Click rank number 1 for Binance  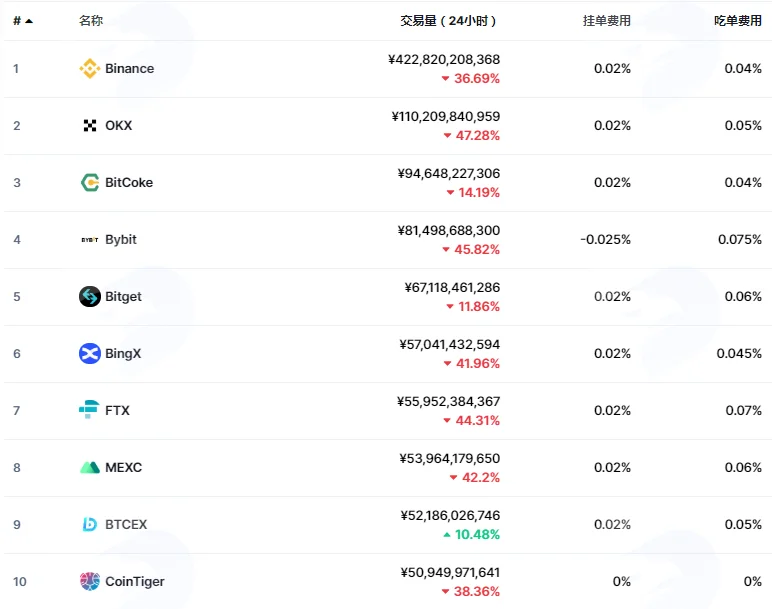16,68
